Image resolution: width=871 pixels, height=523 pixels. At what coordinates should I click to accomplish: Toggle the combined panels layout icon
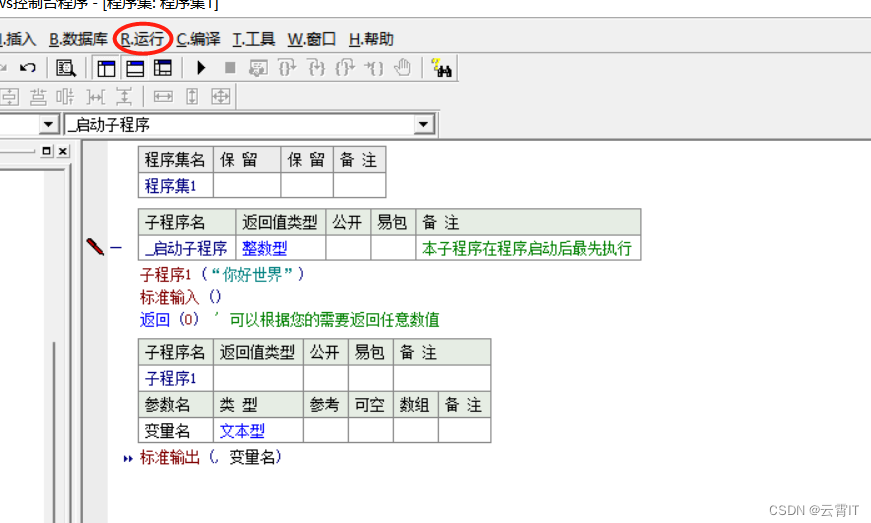coord(163,68)
